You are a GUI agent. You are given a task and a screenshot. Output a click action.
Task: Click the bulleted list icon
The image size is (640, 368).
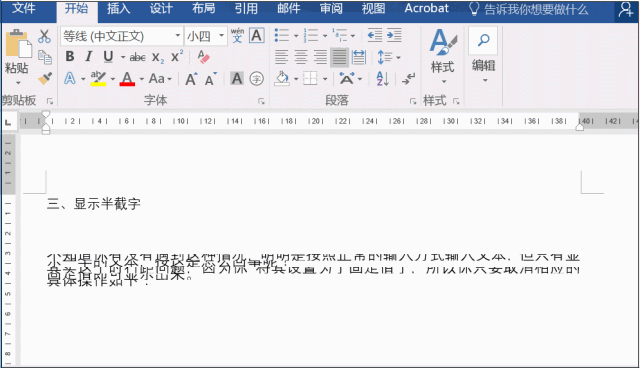[x=282, y=35]
